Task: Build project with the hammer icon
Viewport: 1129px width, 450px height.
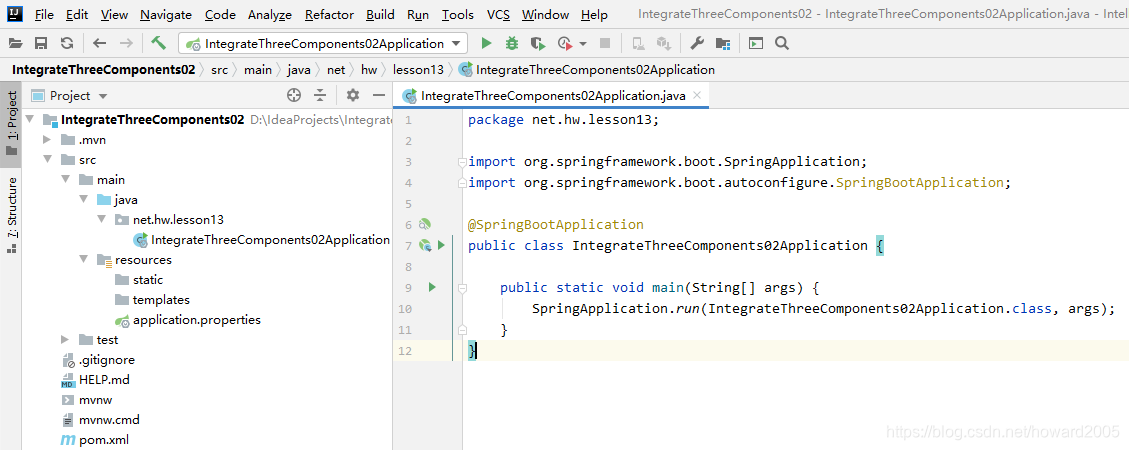Action: click(x=158, y=43)
